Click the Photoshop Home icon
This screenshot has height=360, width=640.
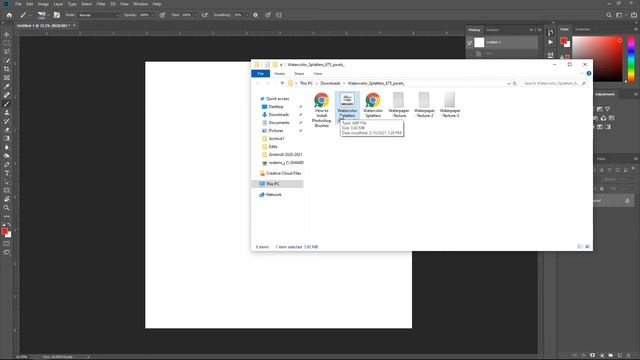click(x=9, y=15)
